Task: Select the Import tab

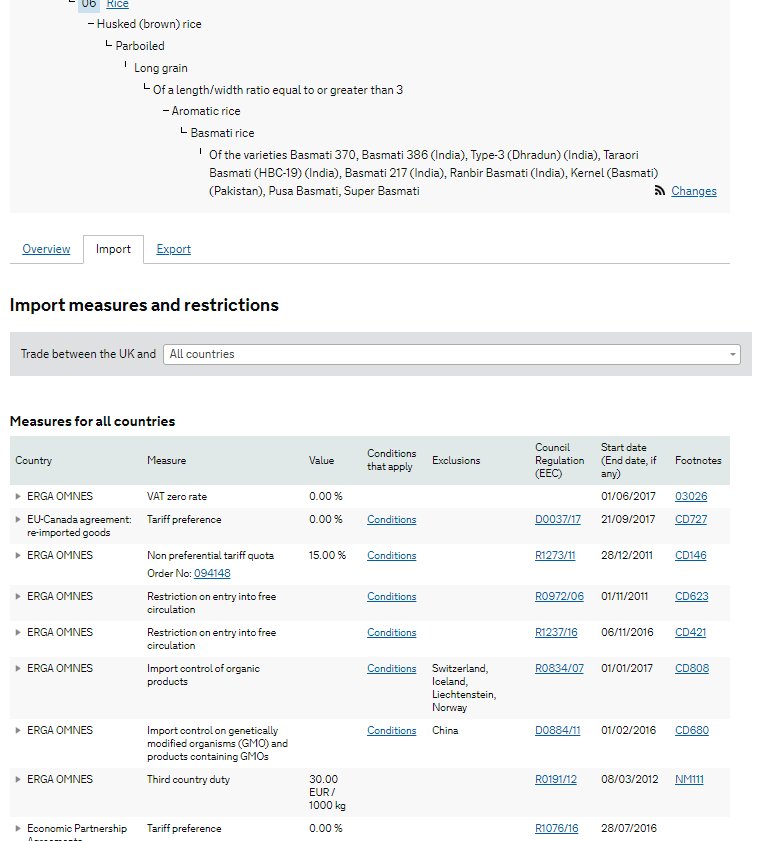Action: pos(113,249)
